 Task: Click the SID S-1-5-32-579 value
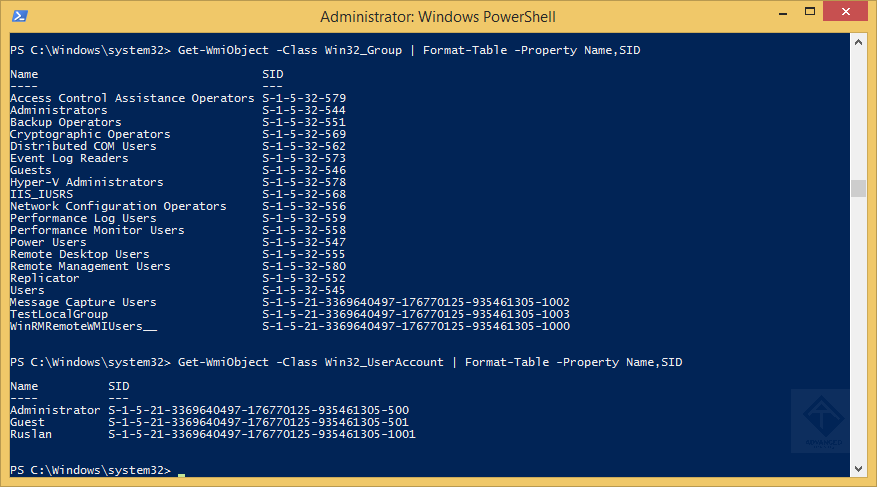(303, 98)
